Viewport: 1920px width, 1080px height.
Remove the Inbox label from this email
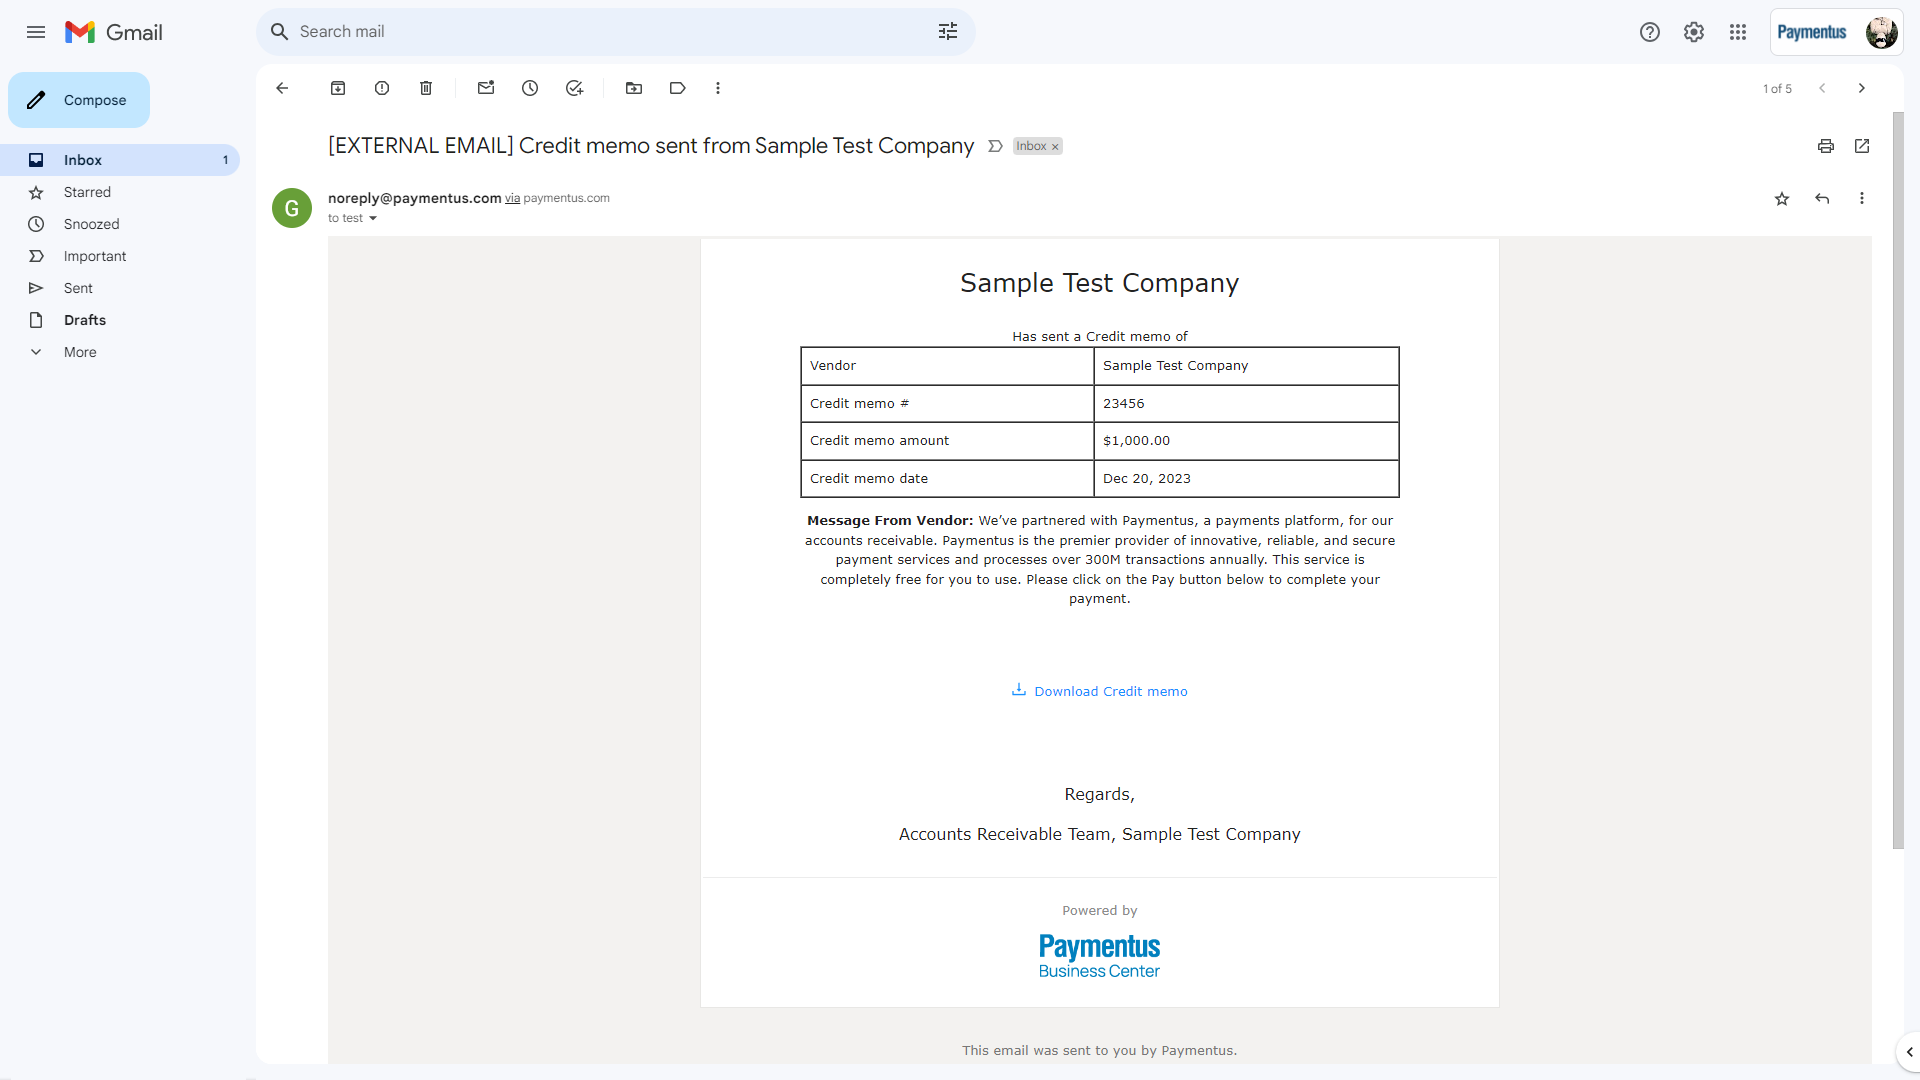[1055, 147]
